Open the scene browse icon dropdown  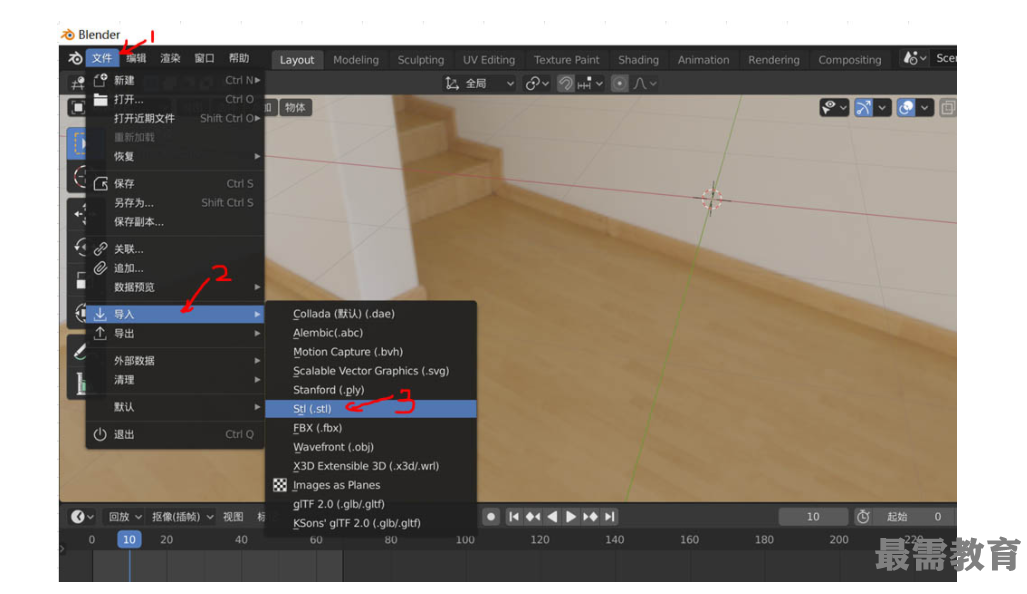click(914, 58)
